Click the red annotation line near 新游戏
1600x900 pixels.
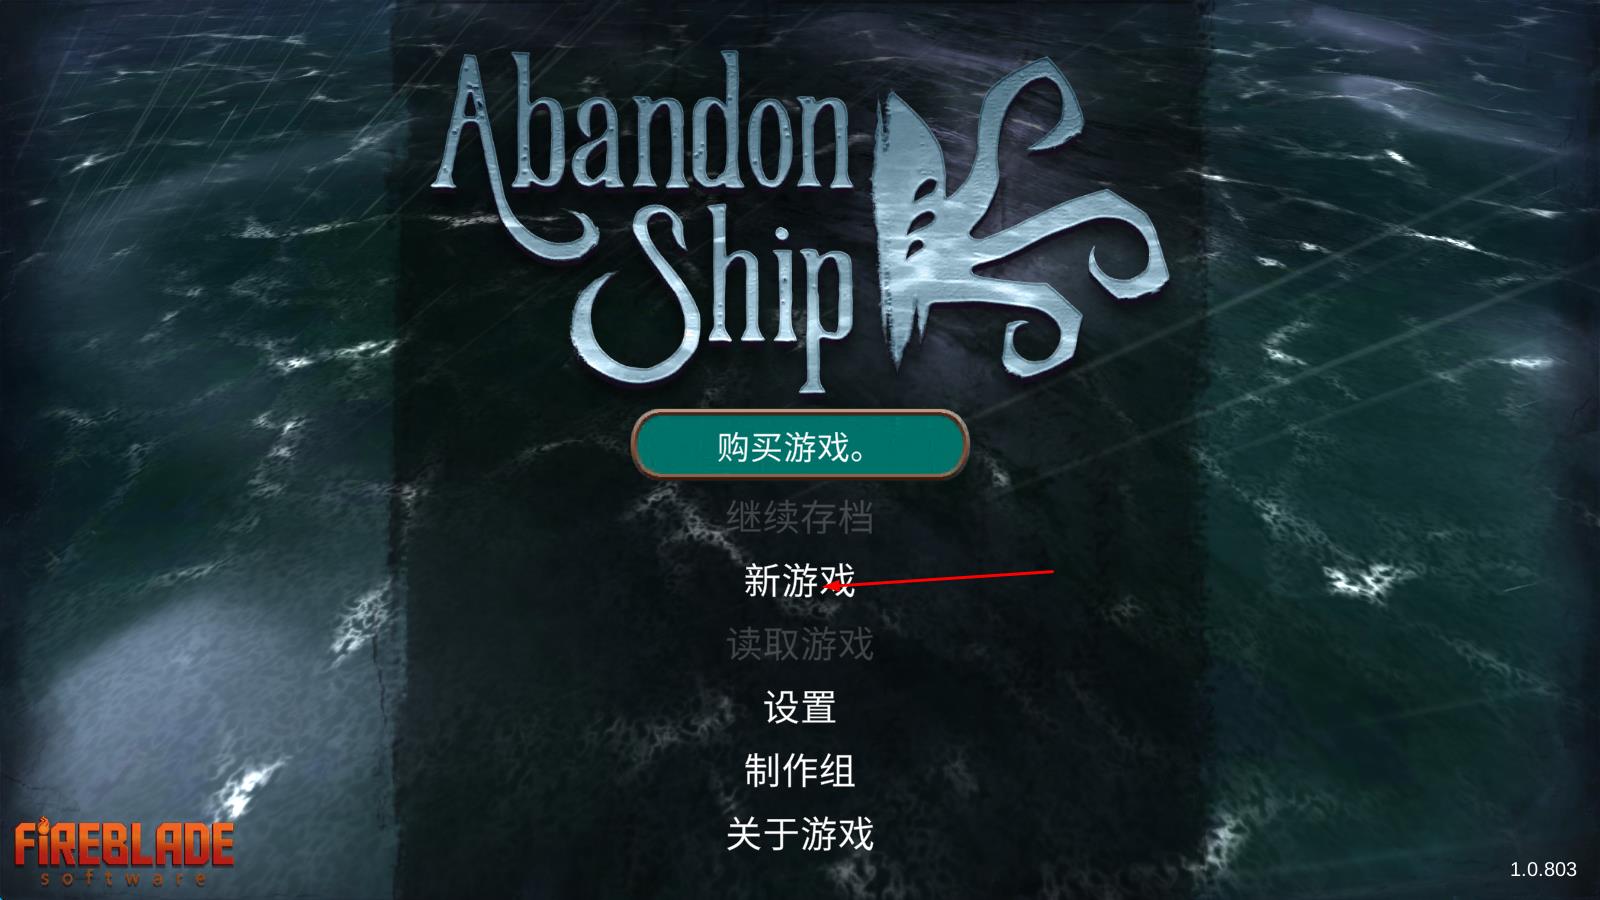(940, 579)
